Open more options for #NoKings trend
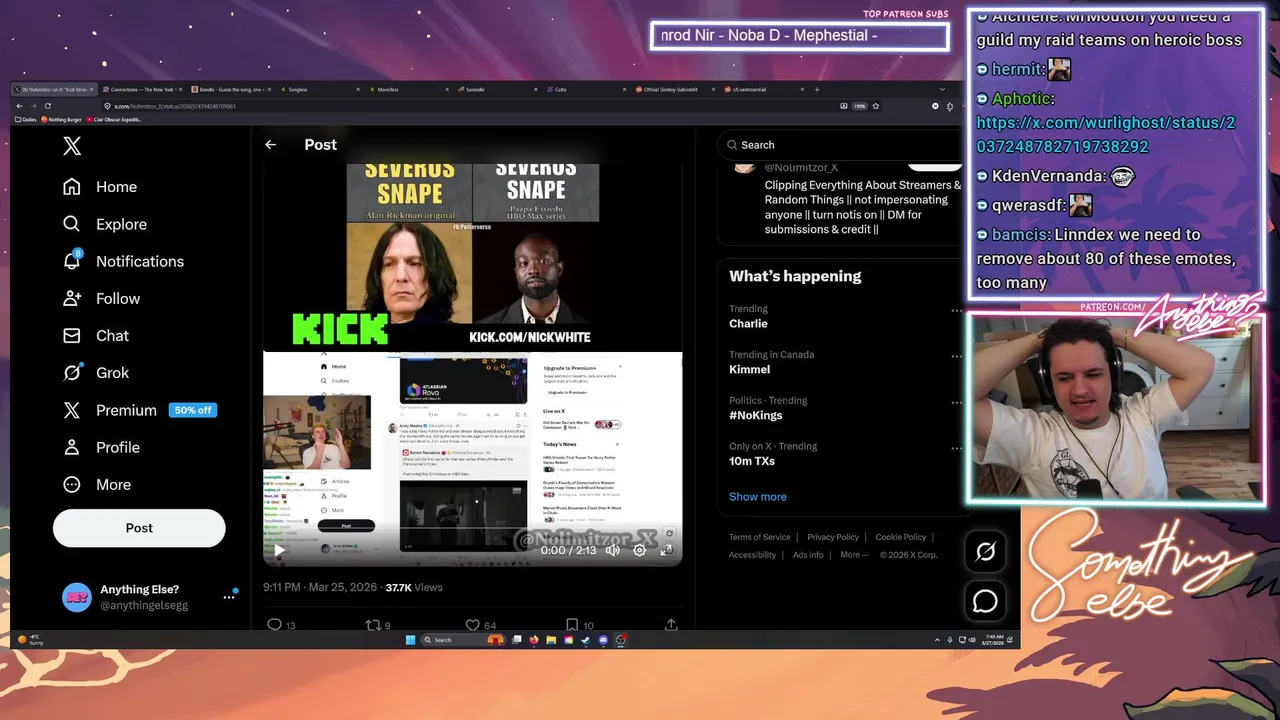 956,403
